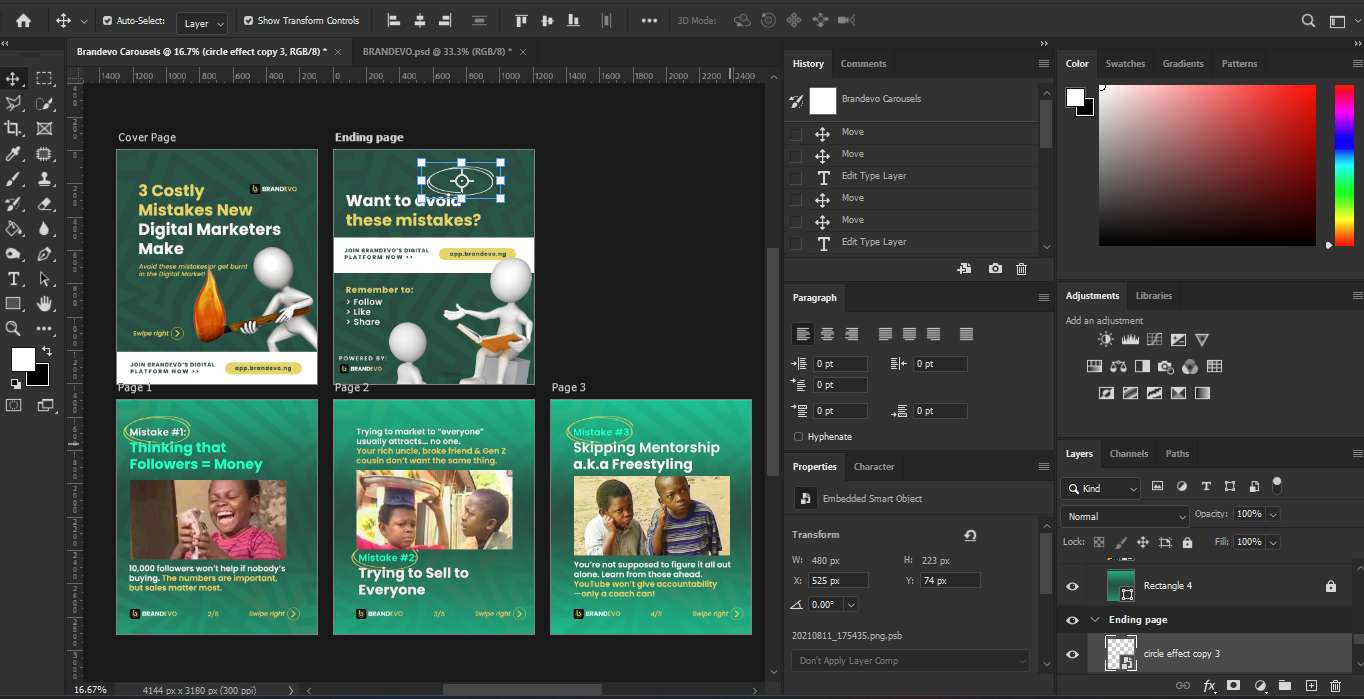Select the Eraser tool

click(44, 204)
